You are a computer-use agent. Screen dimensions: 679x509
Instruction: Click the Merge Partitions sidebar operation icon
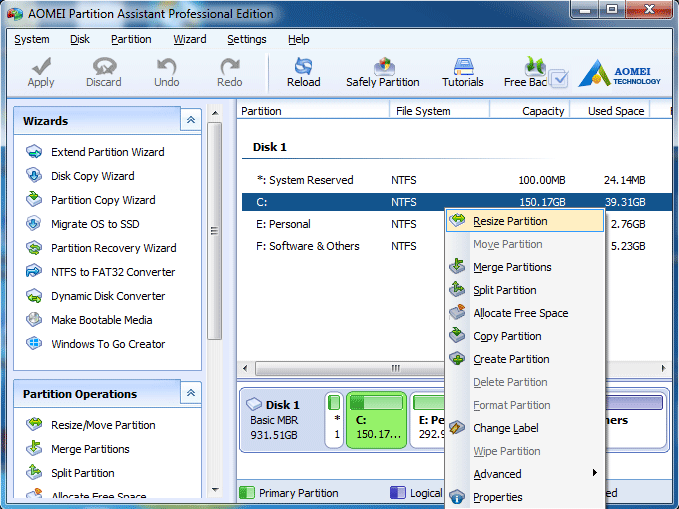[x=34, y=448]
